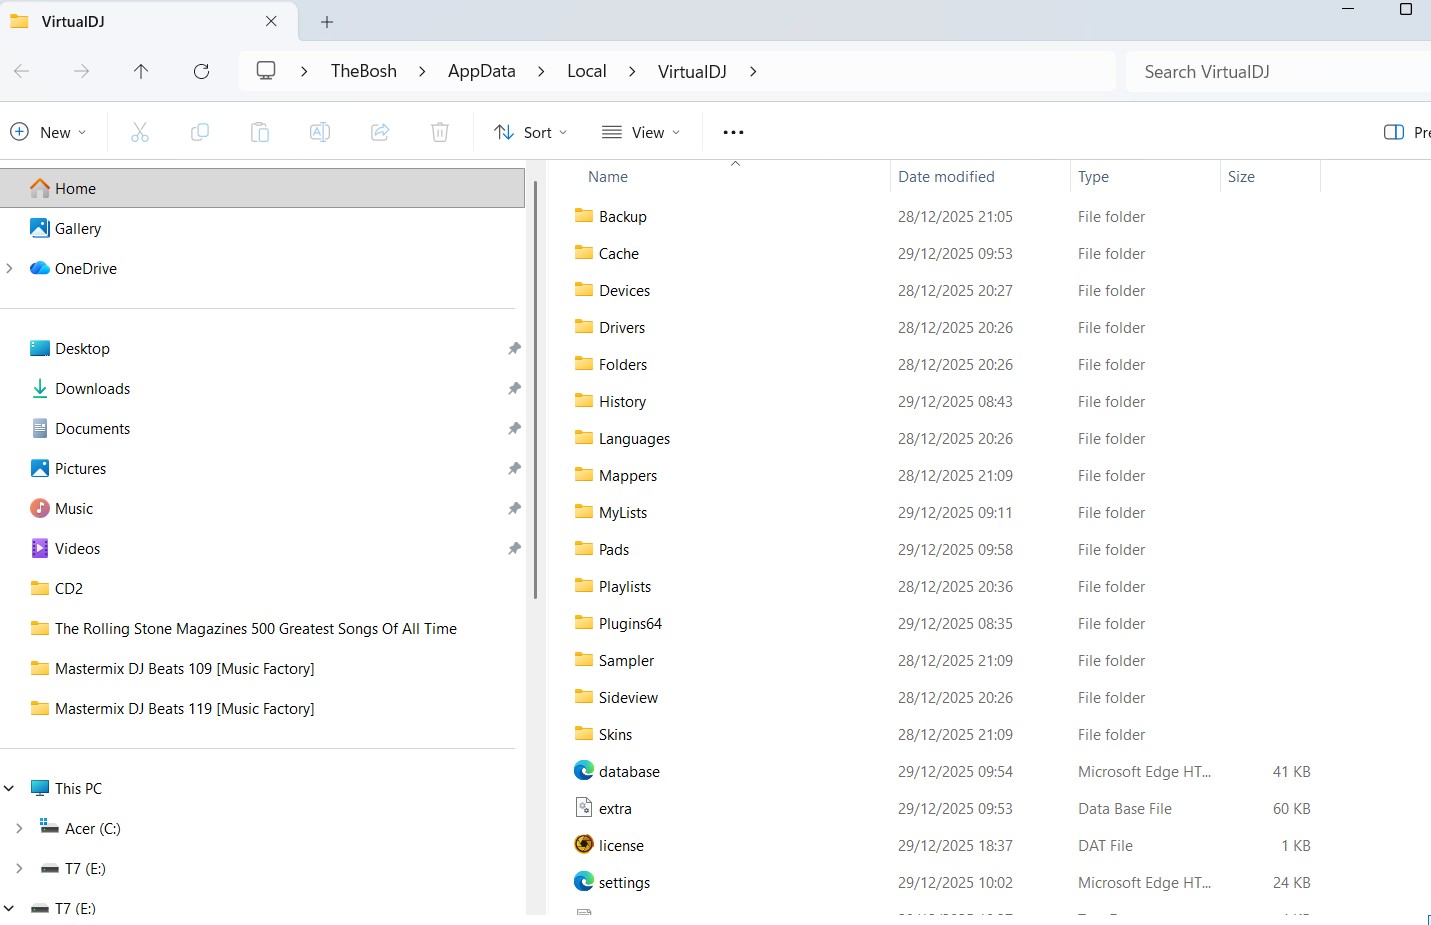Go up one folder level

point(141,71)
